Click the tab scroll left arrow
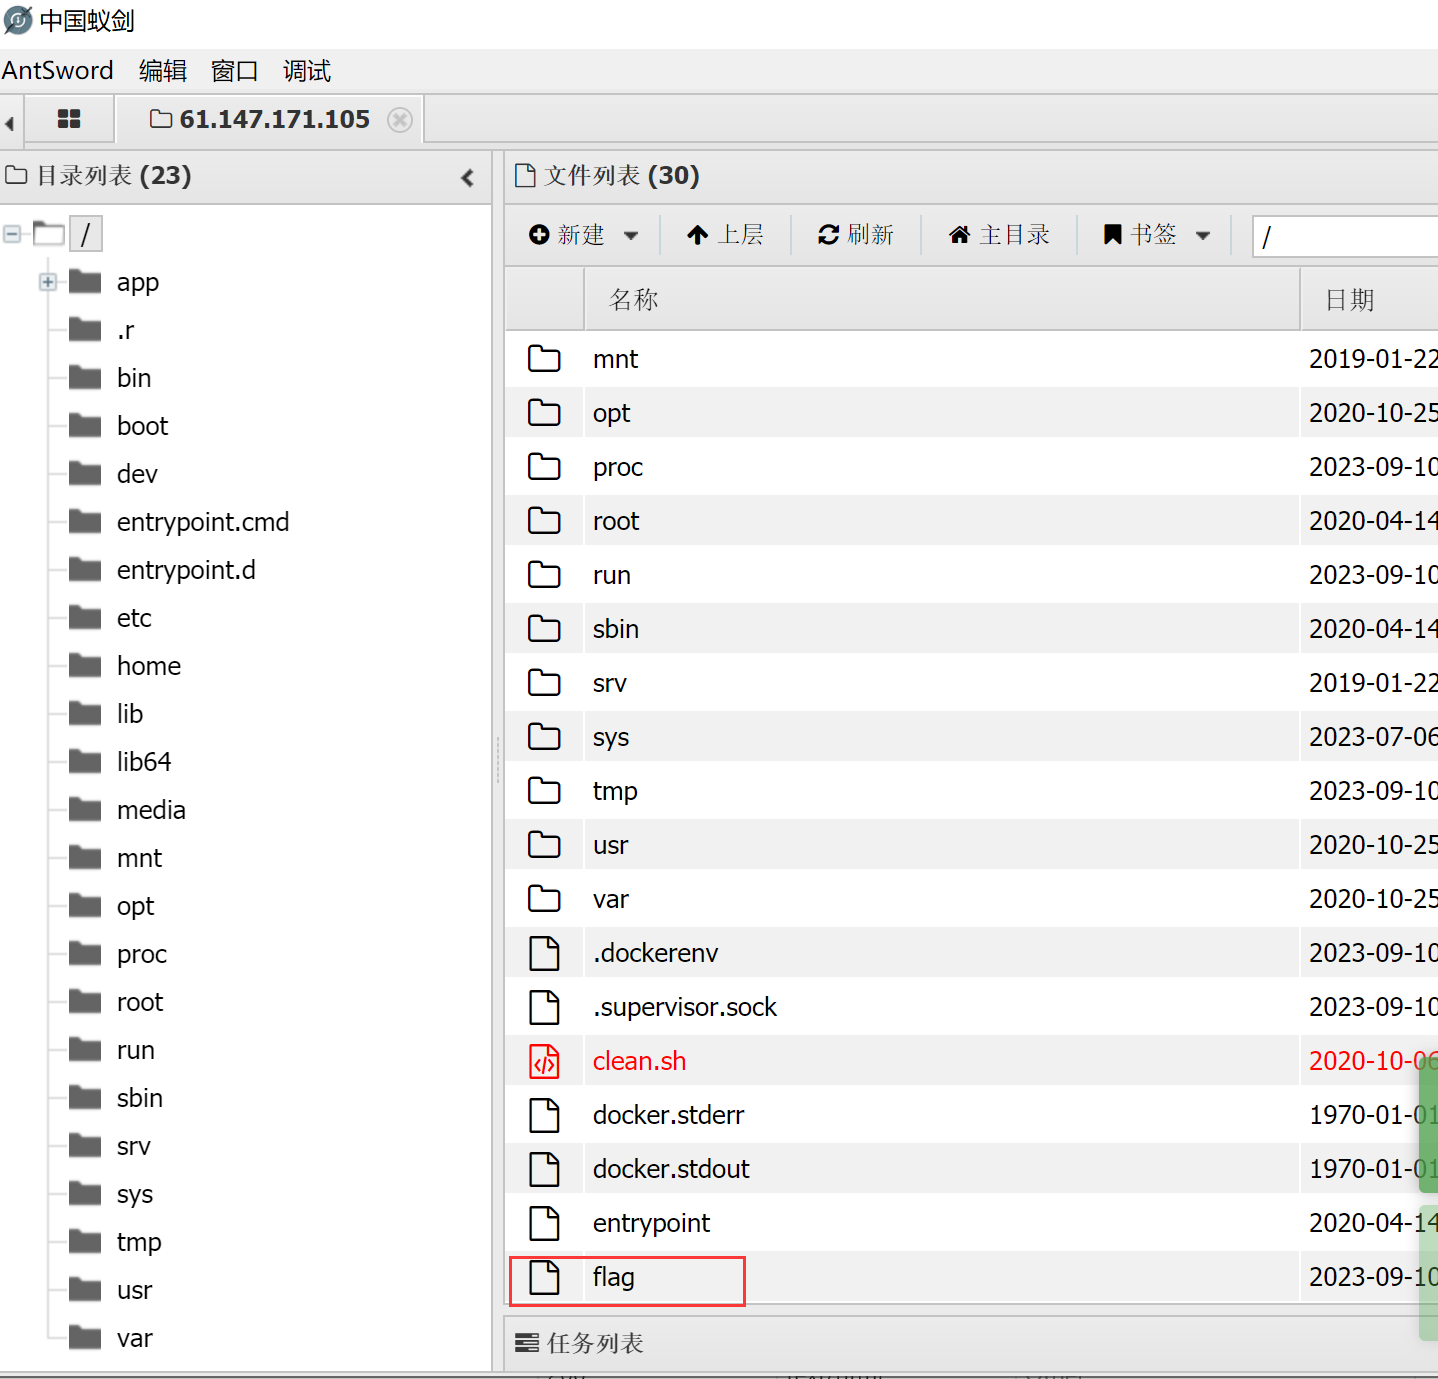Viewport: 1438px width, 1379px height. (x=10, y=123)
